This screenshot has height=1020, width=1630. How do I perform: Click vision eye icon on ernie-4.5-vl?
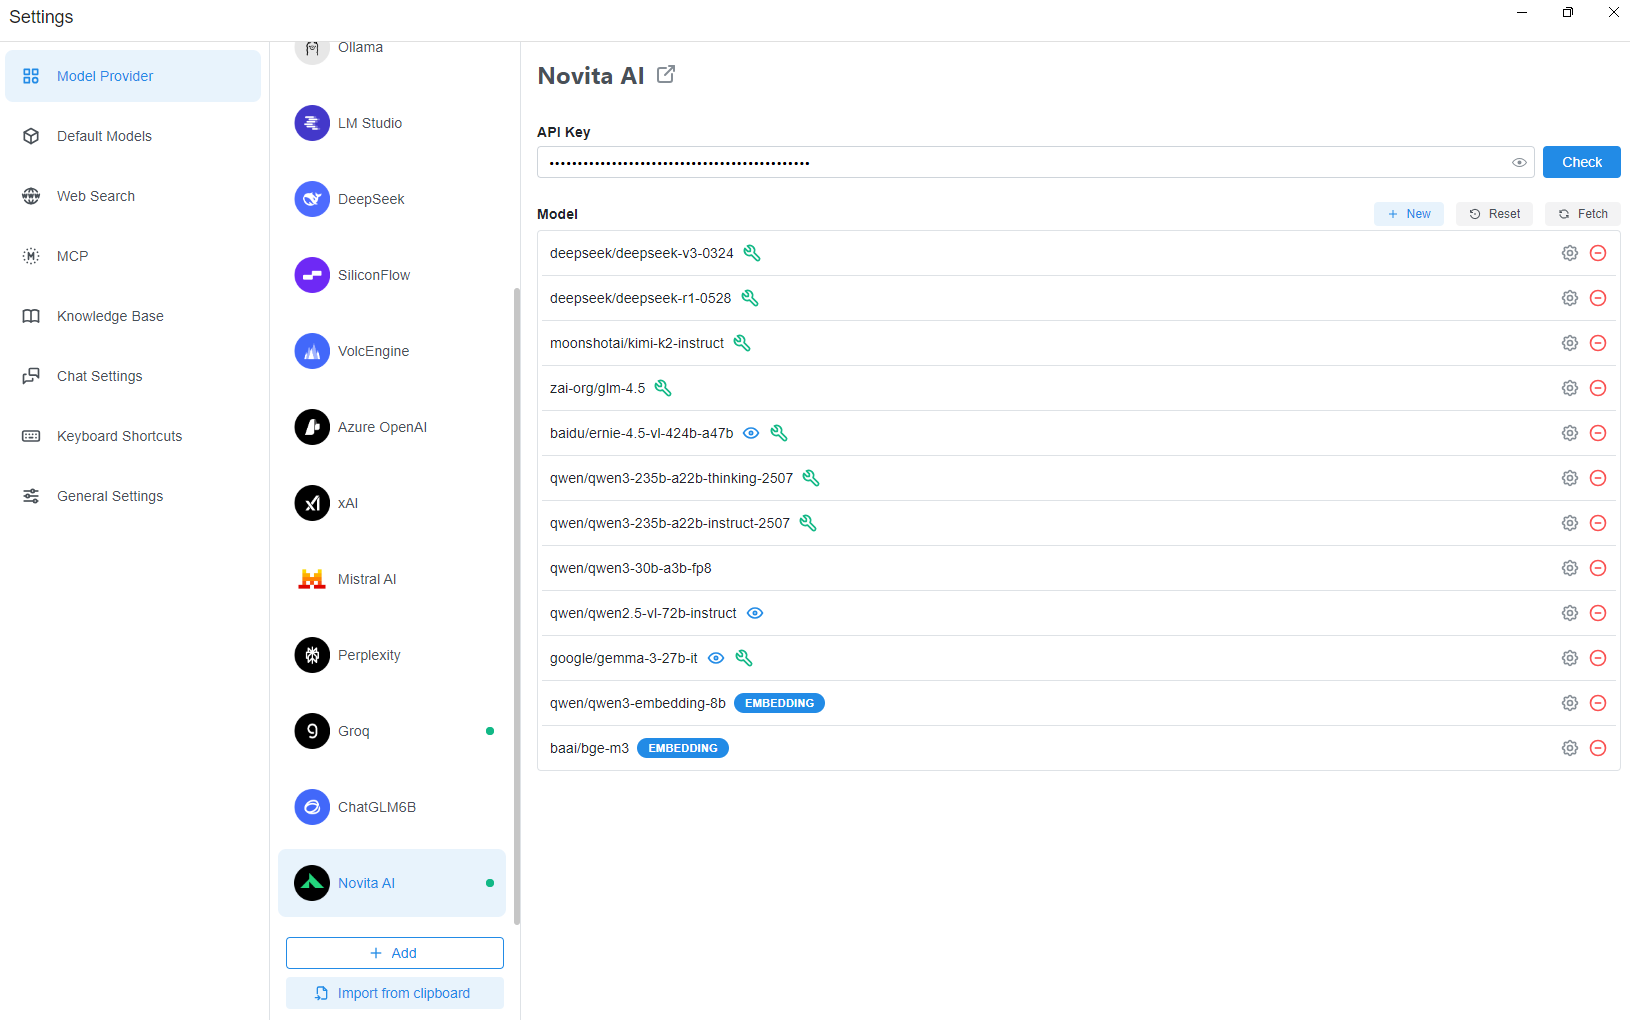(751, 433)
